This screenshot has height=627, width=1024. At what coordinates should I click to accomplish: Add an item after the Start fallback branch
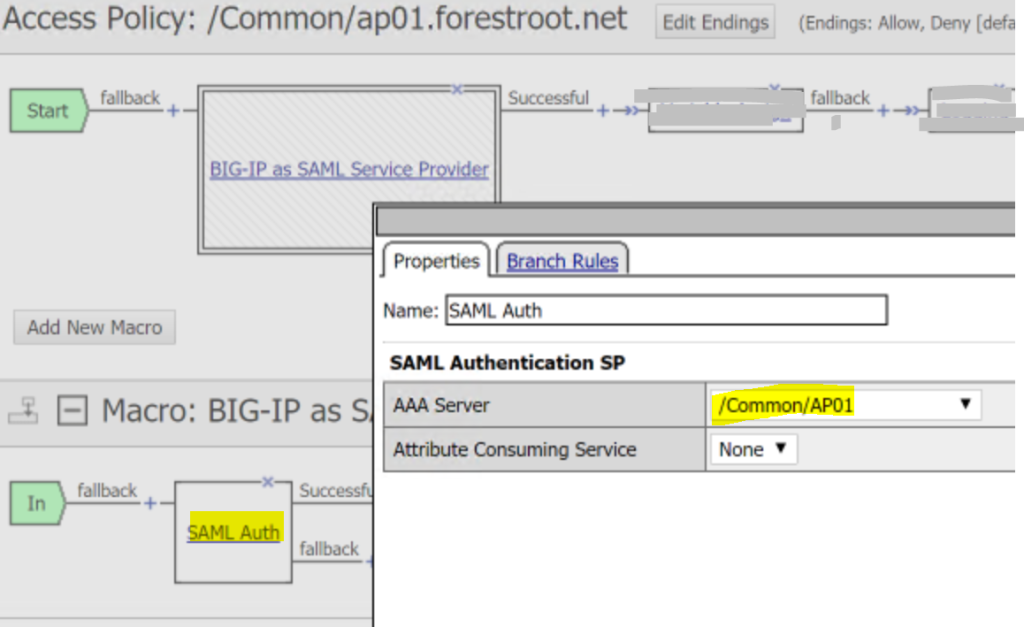(173, 111)
